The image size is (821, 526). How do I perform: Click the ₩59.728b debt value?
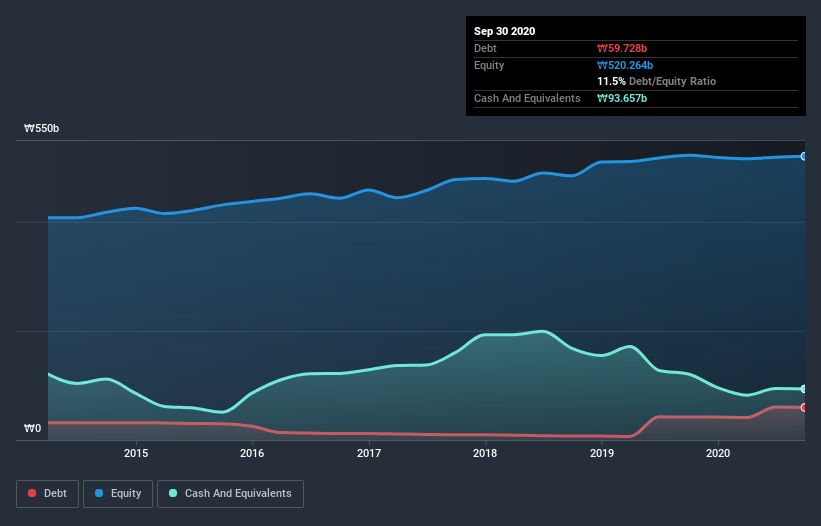coord(622,48)
